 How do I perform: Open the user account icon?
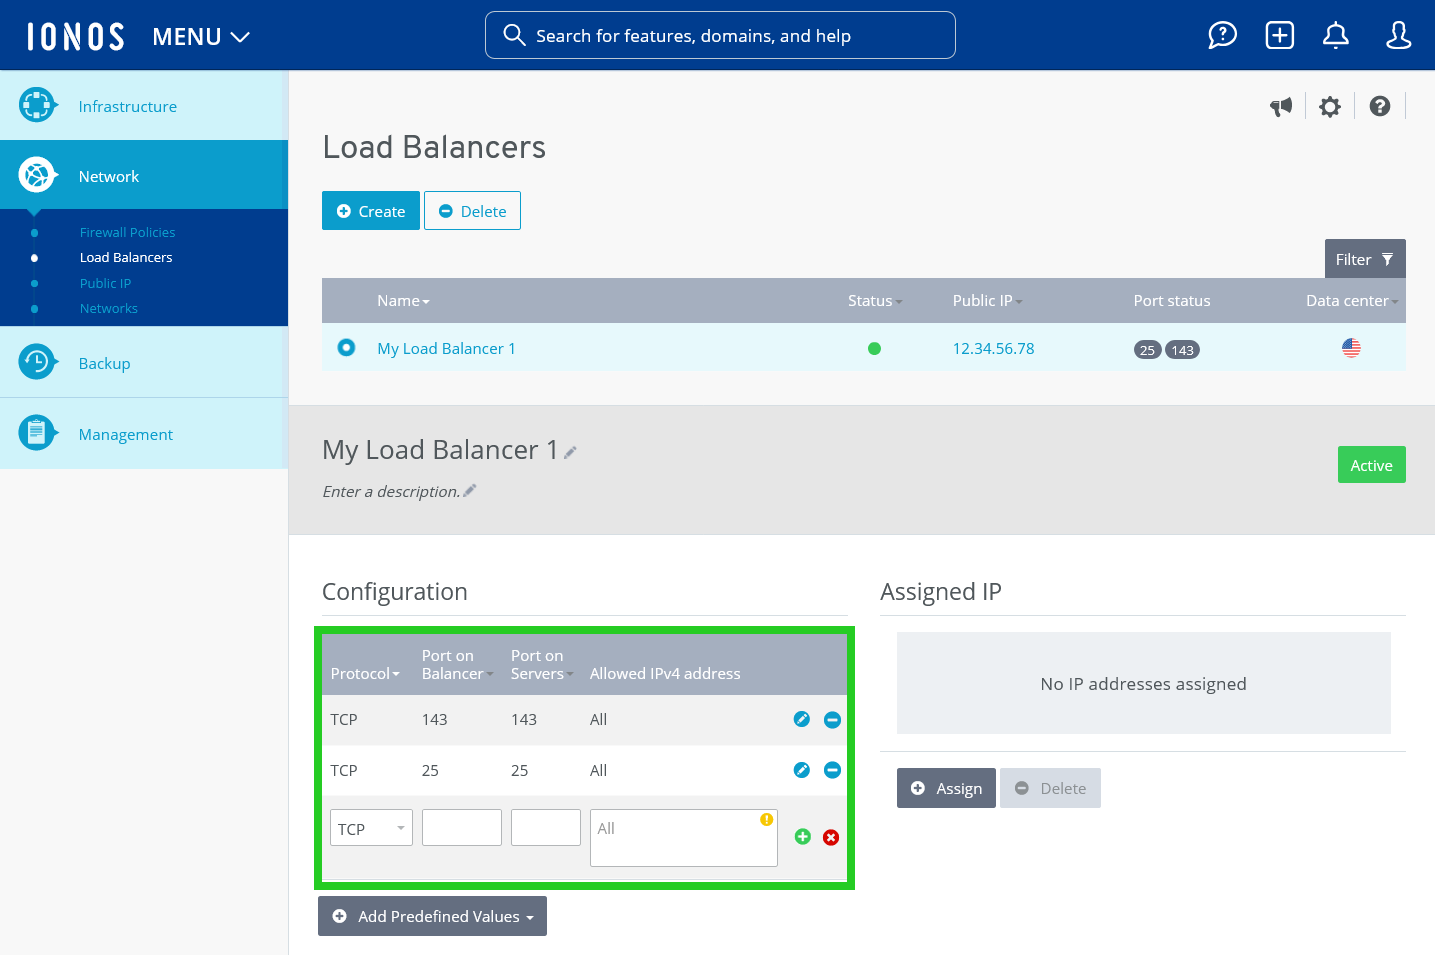(x=1397, y=35)
